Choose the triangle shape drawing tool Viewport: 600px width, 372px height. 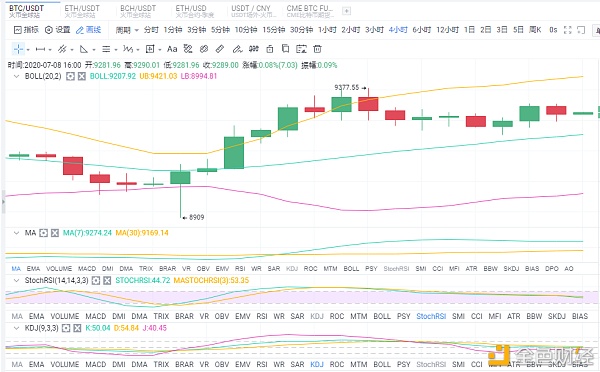pos(83,49)
